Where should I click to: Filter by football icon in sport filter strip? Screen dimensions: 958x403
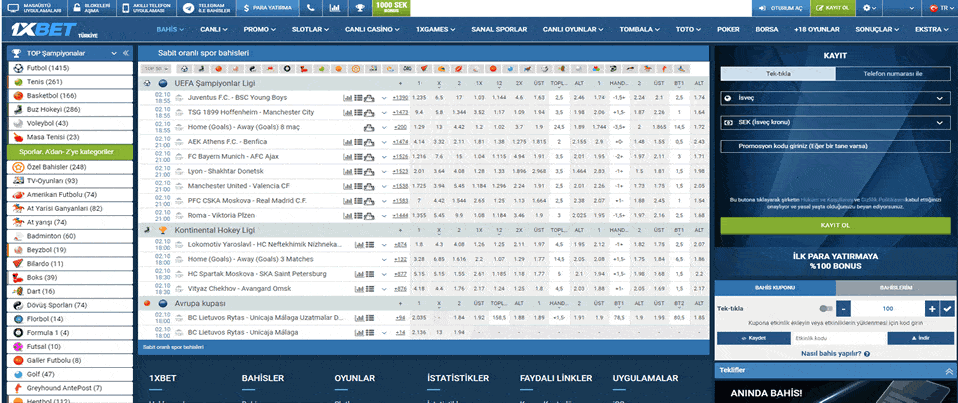183,68
